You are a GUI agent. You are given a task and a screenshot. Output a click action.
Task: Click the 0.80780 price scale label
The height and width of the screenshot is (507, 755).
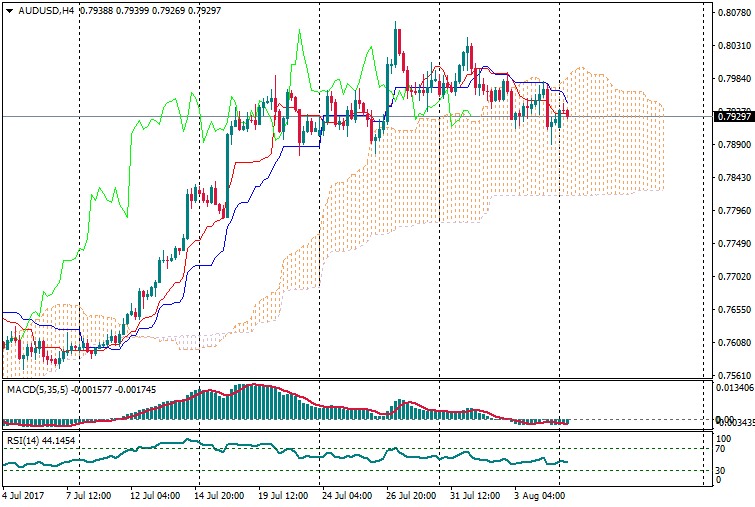[x=733, y=14]
